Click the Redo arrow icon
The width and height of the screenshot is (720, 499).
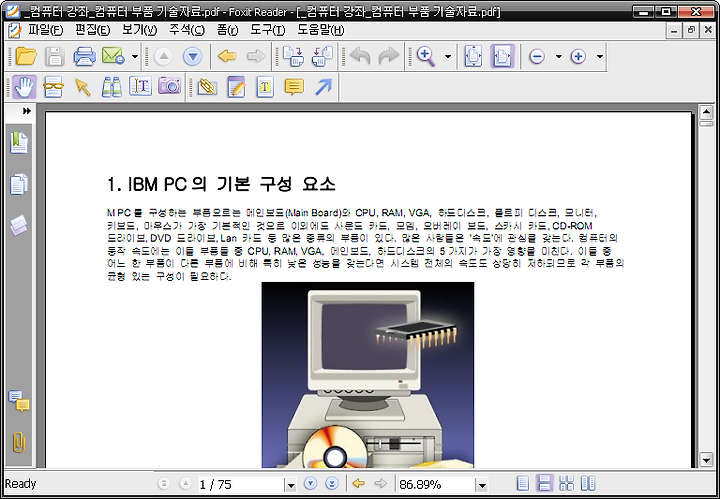[x=388, y=56]
